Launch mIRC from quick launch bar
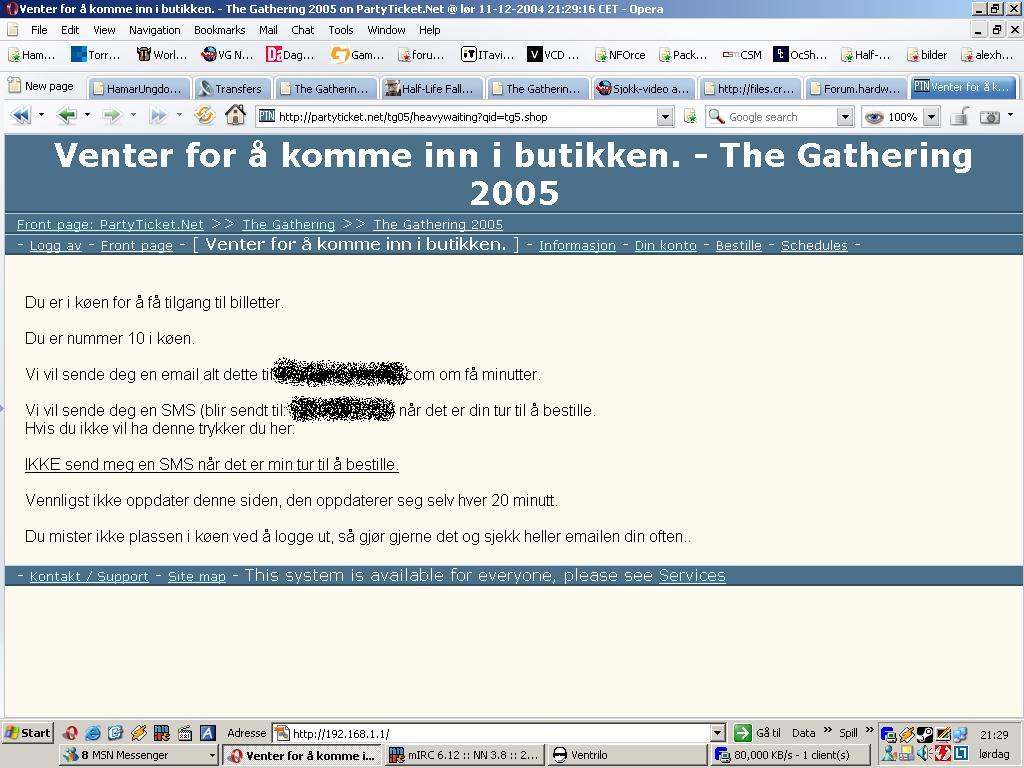Screen dimensions: 1024x768 pos(161,733)
